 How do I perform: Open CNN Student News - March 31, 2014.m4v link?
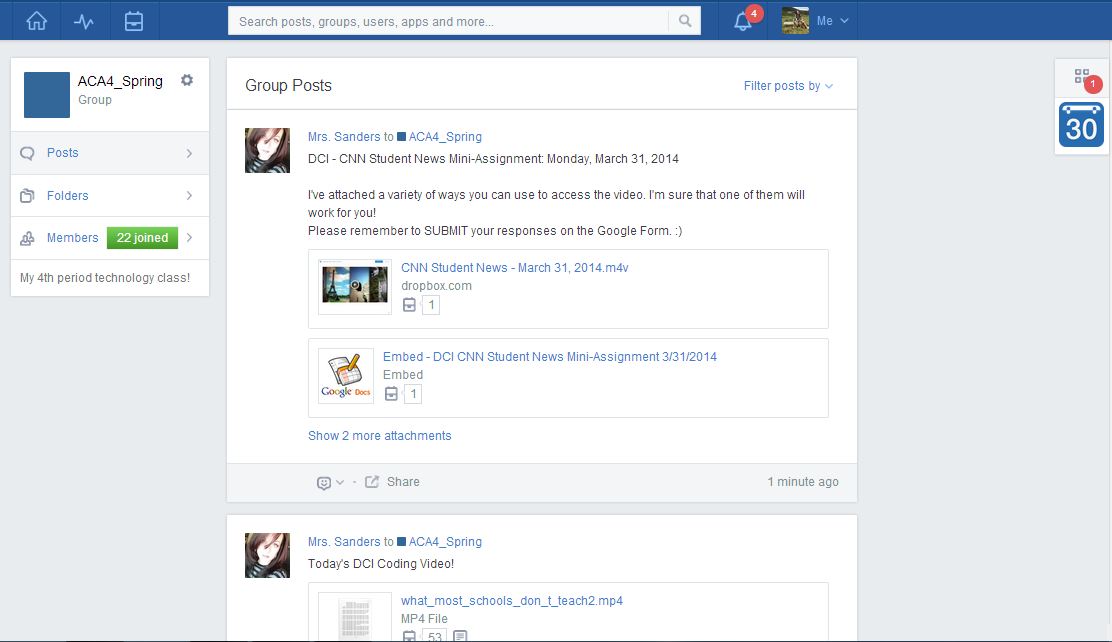(x=515, y=267)
